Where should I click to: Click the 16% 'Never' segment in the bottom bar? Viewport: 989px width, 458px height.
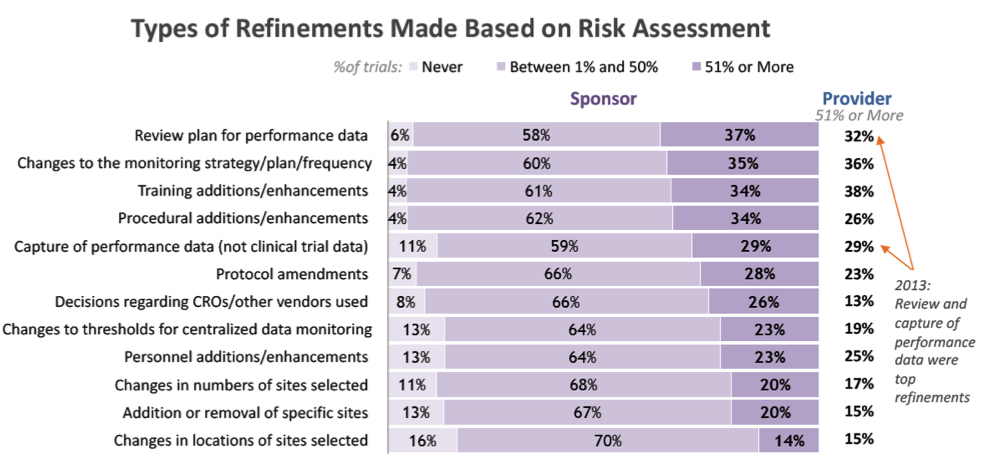click(422, 440)
